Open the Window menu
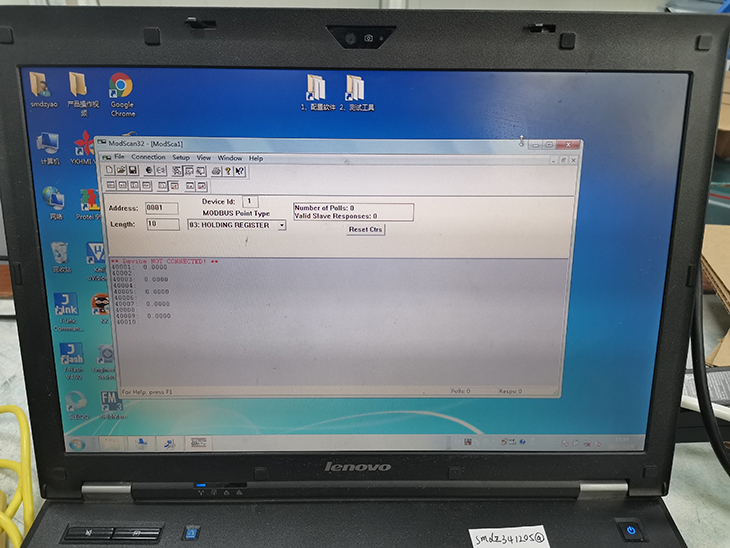 point(230,158)
